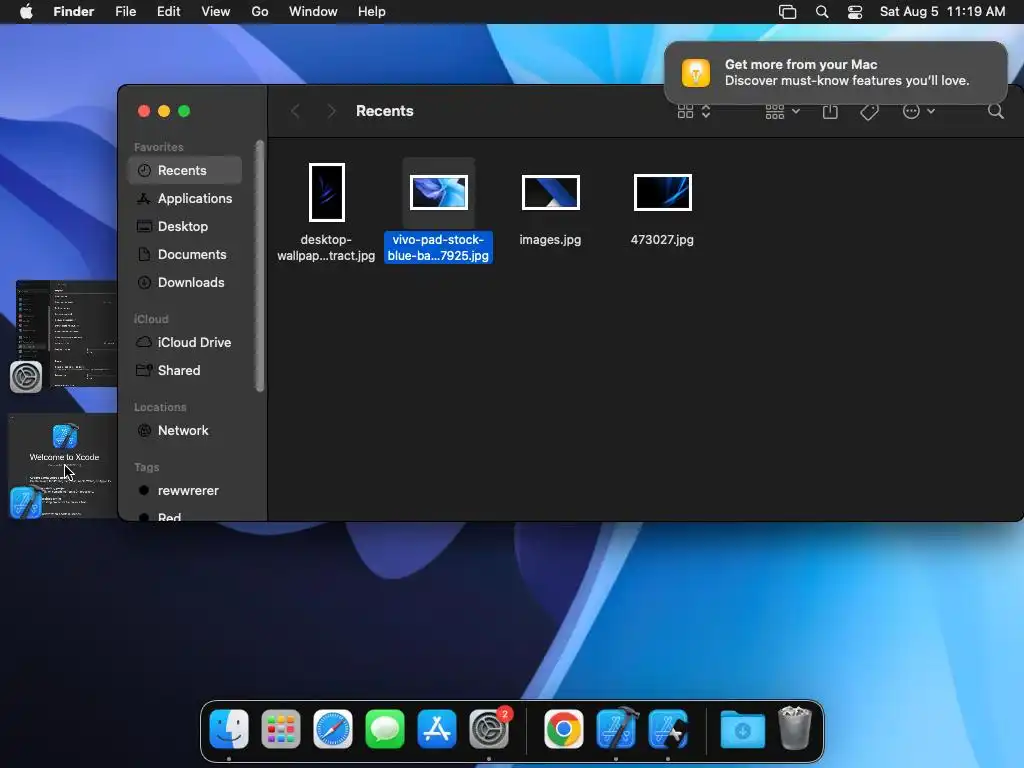Viewport: 1024px width, 768px height.
Task: Select desktop-wallpap...tract.jpg thumbnail
Action: pos(327,193)
